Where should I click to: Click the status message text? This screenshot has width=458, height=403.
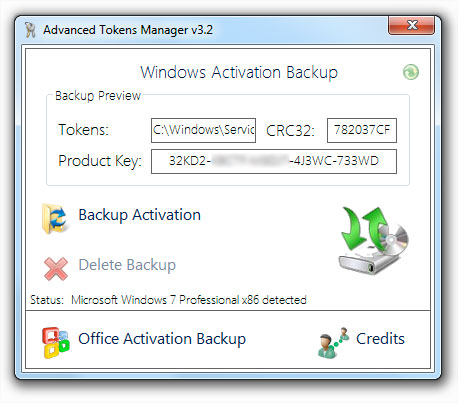point(189,300)
